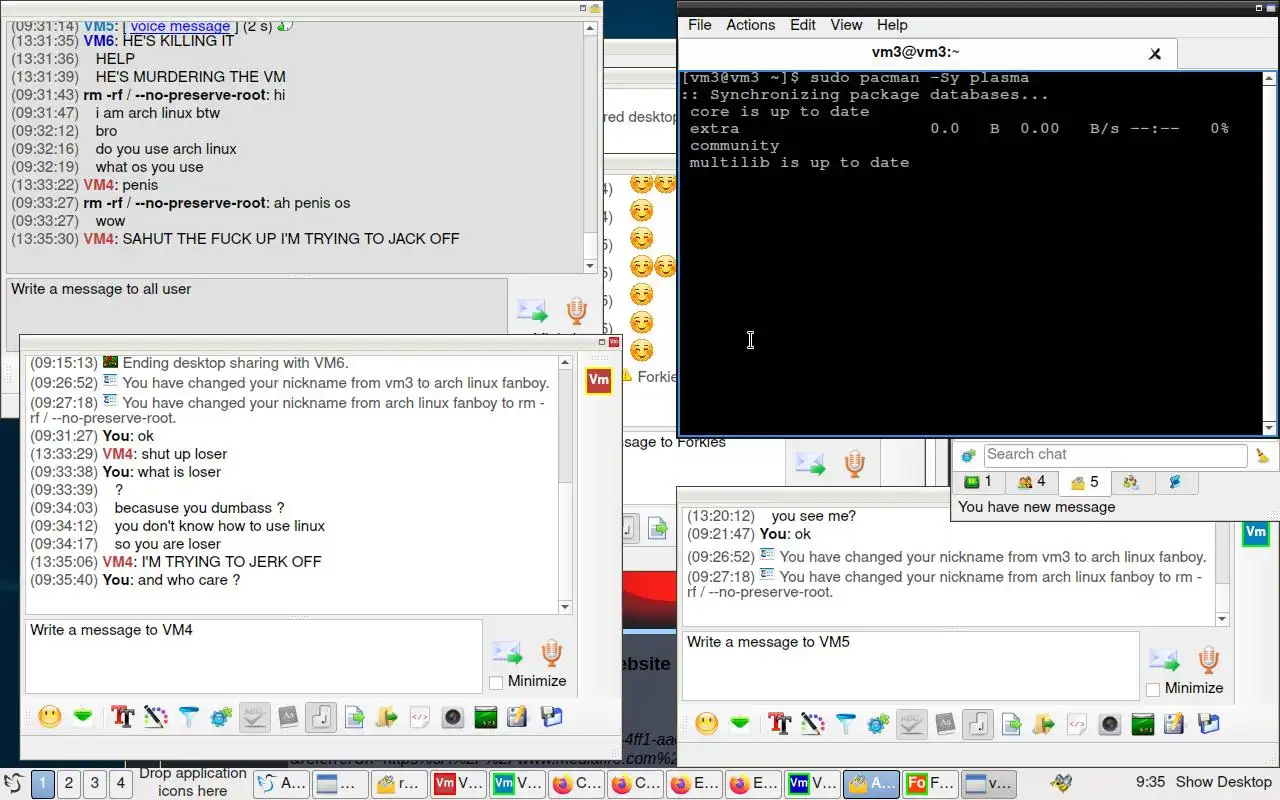The image size is (1280, 800).
Task: Open font selection in VM5 chat toolbar
Action: [780, 723]
